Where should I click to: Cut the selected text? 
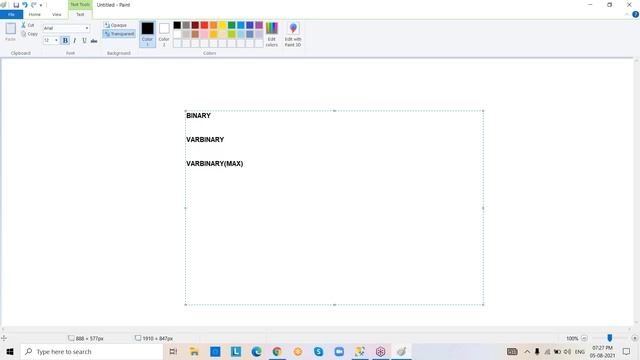point(28,25)
